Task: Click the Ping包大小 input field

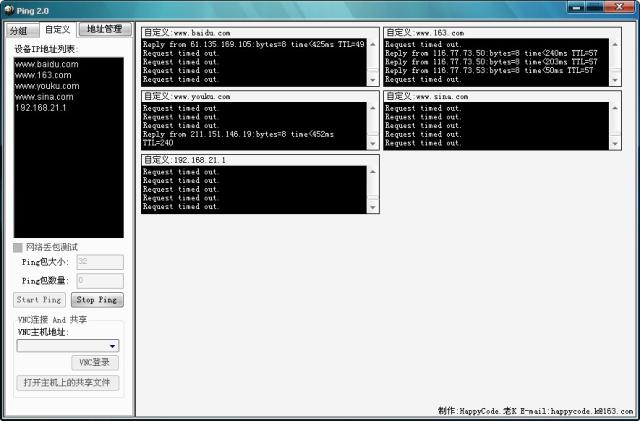Action: coord(100,262)
